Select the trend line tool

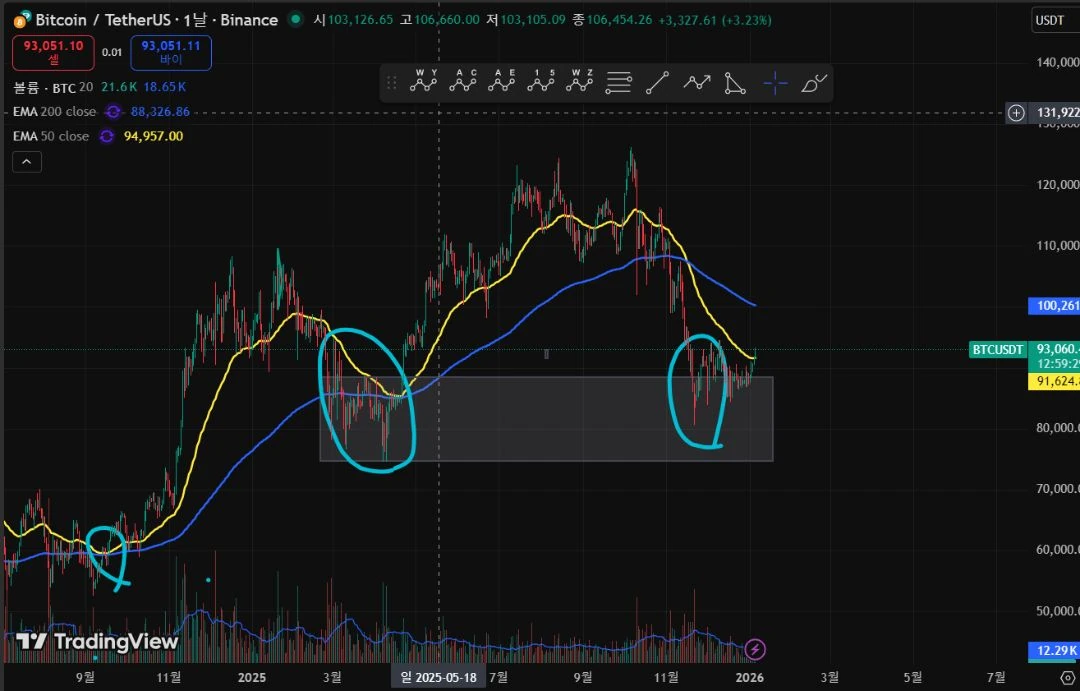(x=657, y=83)
